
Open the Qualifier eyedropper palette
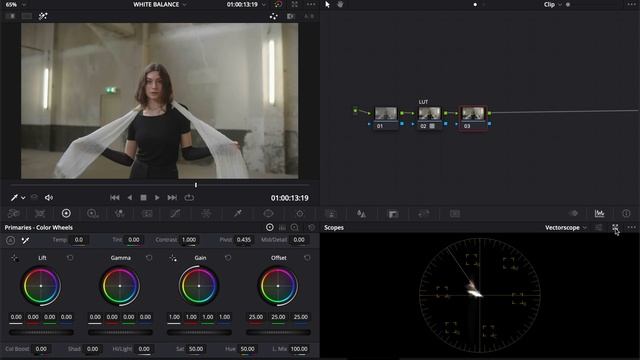tap(238, 213)
